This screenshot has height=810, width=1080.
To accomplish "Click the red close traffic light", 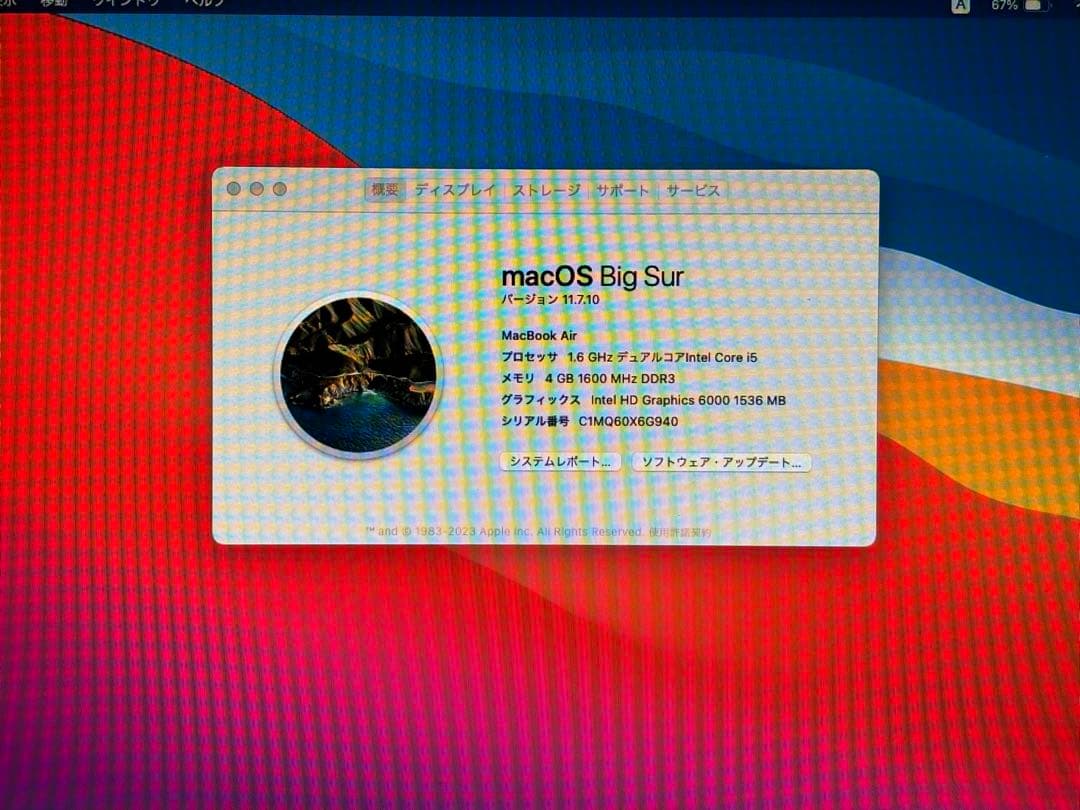I will coord(233,188).
